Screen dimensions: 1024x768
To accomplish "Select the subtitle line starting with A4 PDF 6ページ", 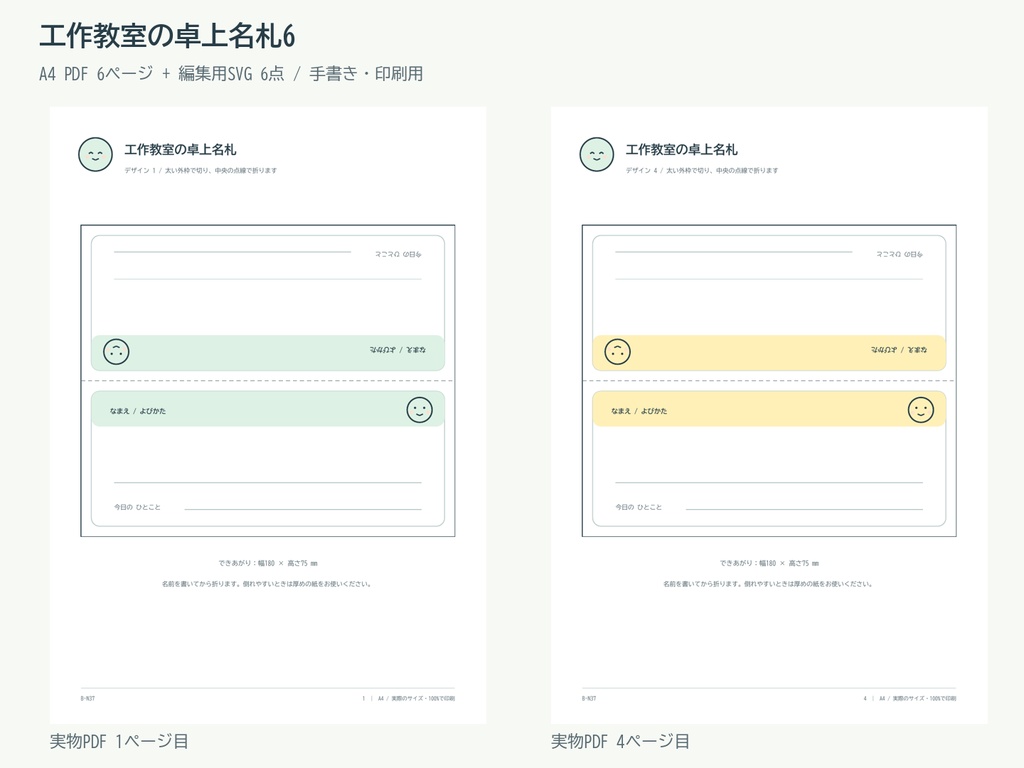I will pyautogui.click(x=231, y=74).
